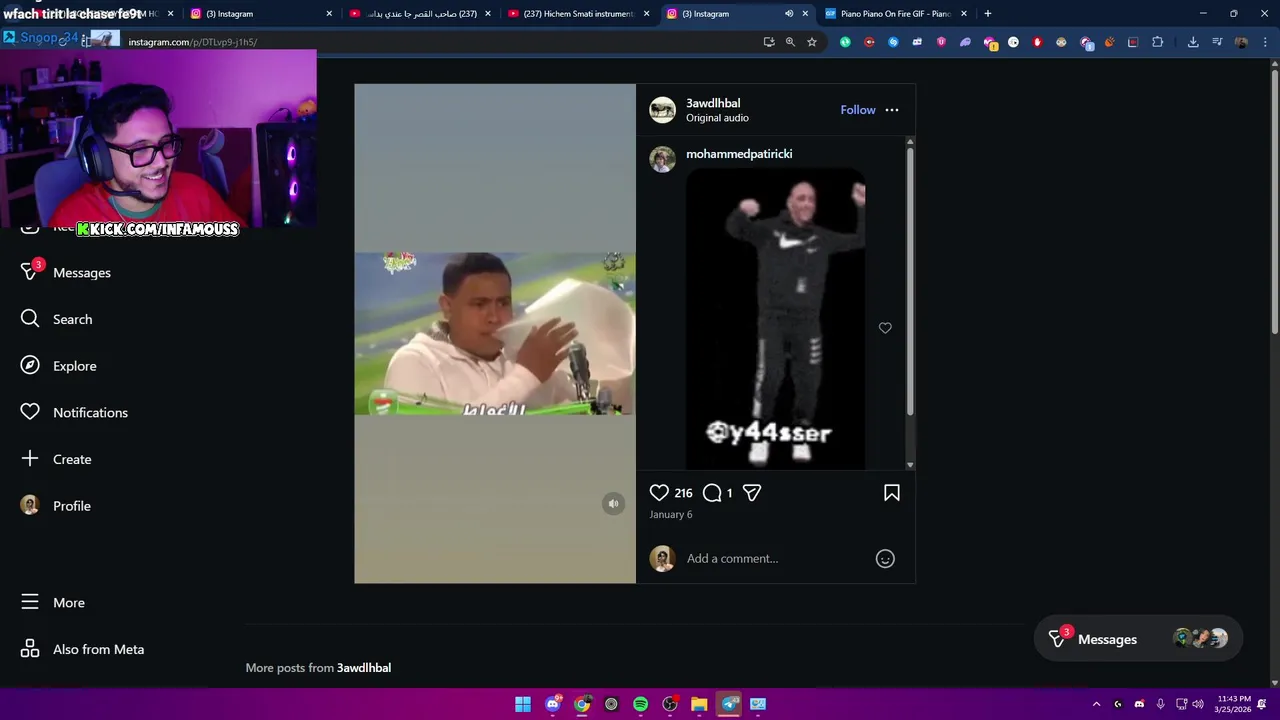Open the Chrome profile avatar
This screenshot has height=720, width=1280.
pos(1241,42)
